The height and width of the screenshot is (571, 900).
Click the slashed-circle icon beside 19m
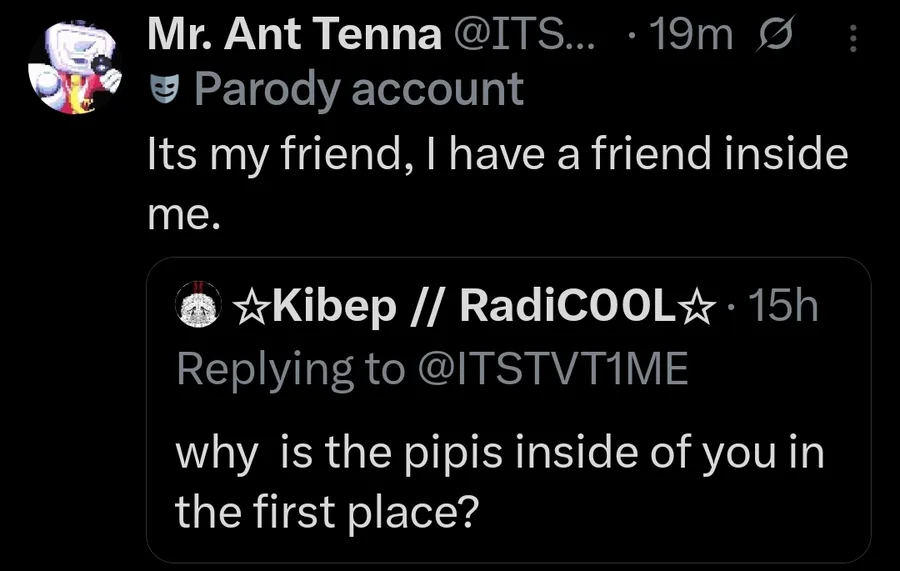tap(775, 36)
